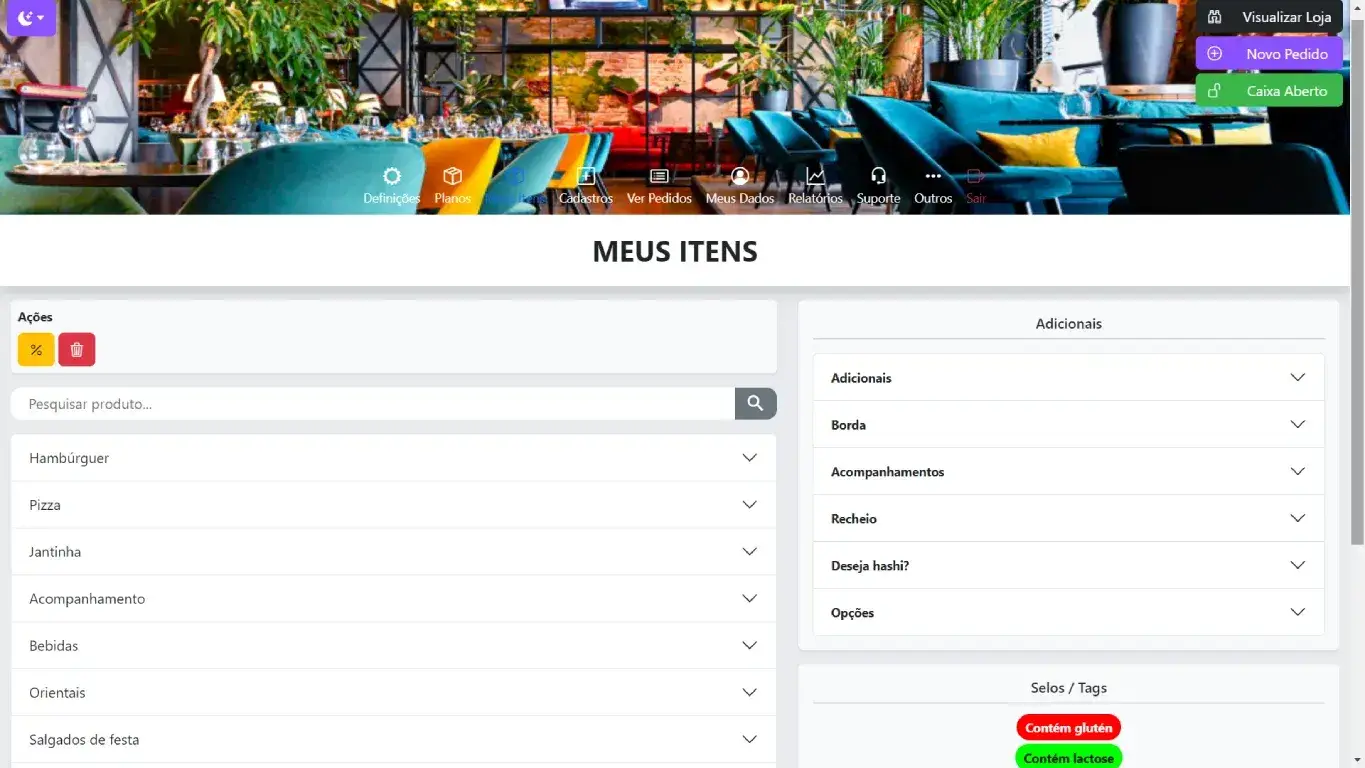Open the Suporte headset icon
The image size is (1365, 768).
coord(879,177)
